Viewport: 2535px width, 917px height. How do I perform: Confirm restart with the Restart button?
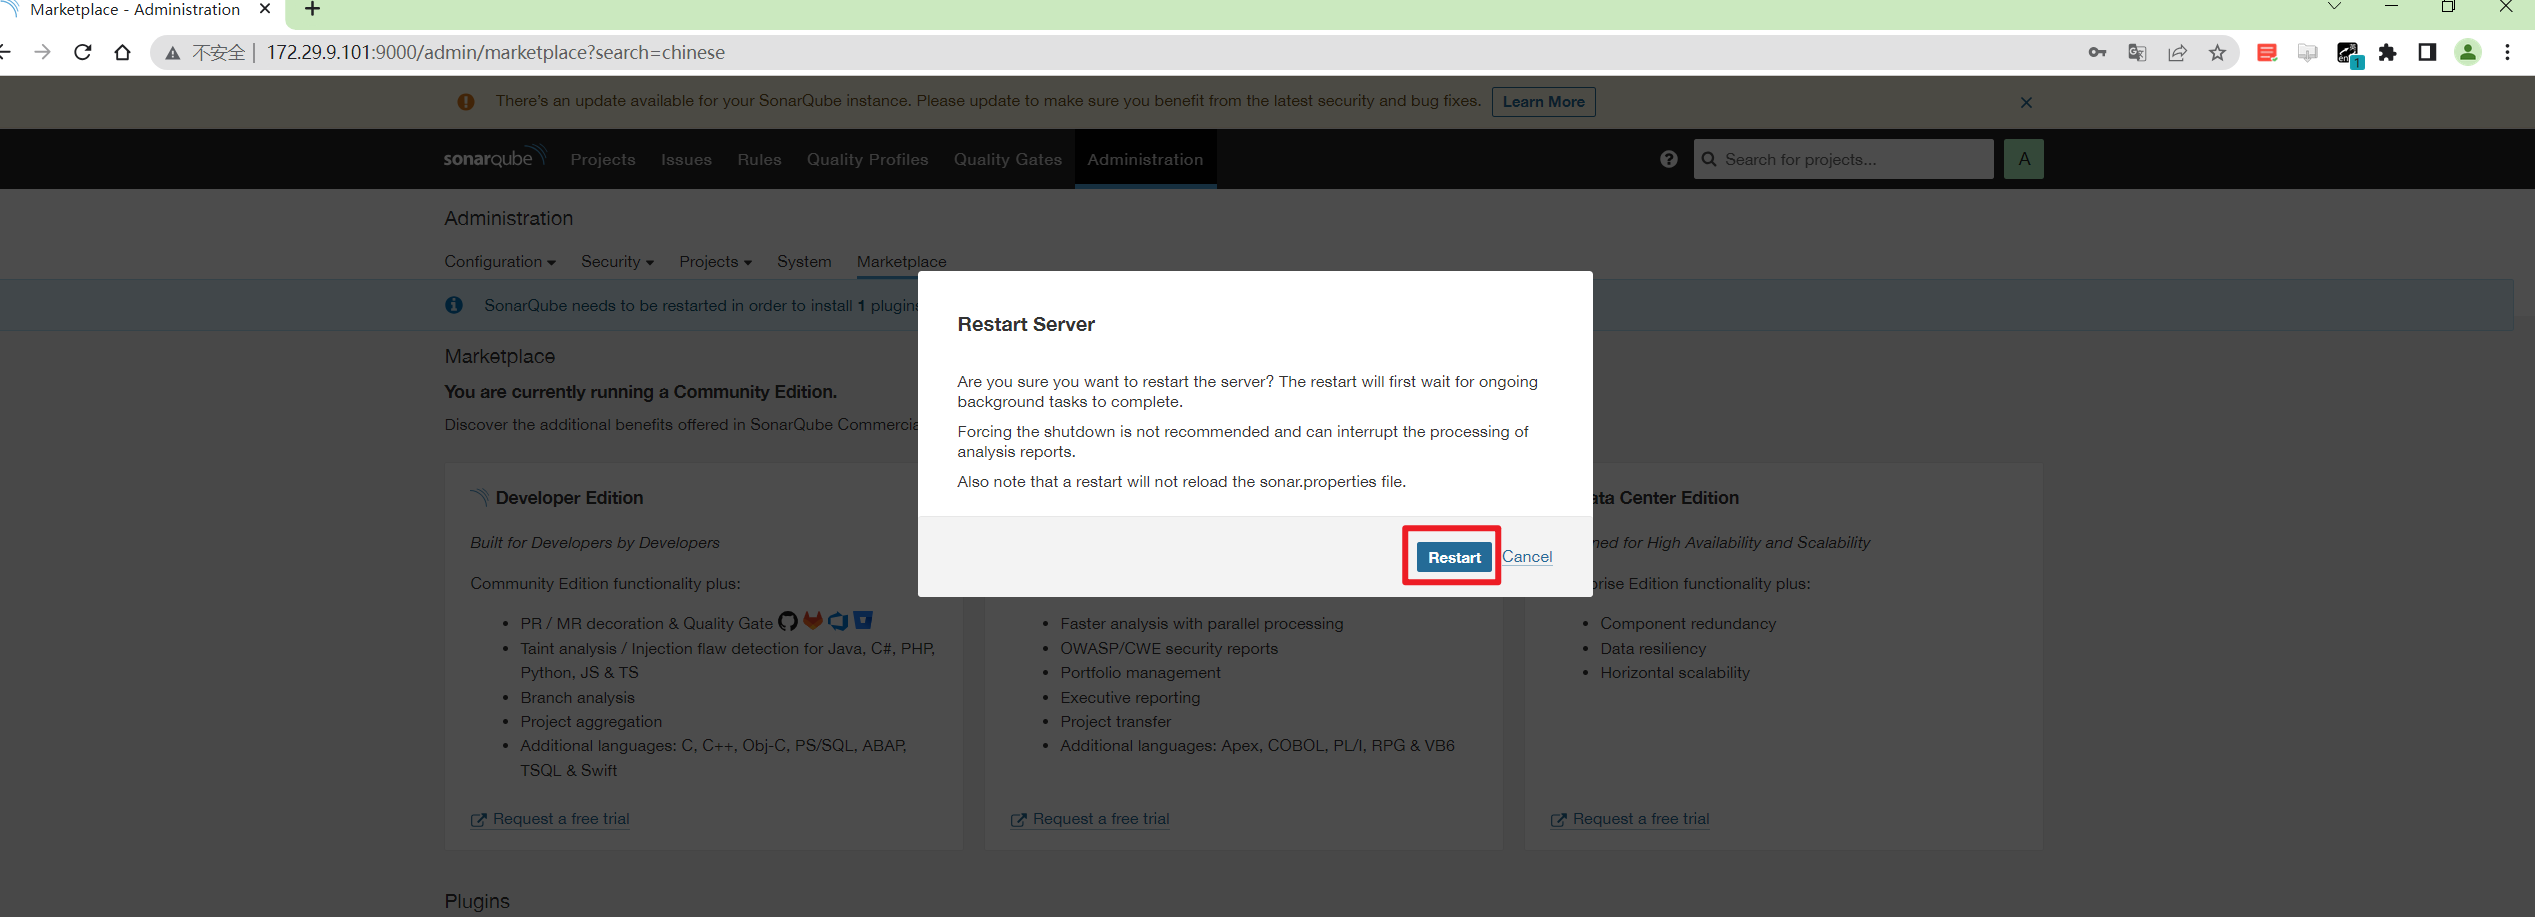coord(1453,557)
